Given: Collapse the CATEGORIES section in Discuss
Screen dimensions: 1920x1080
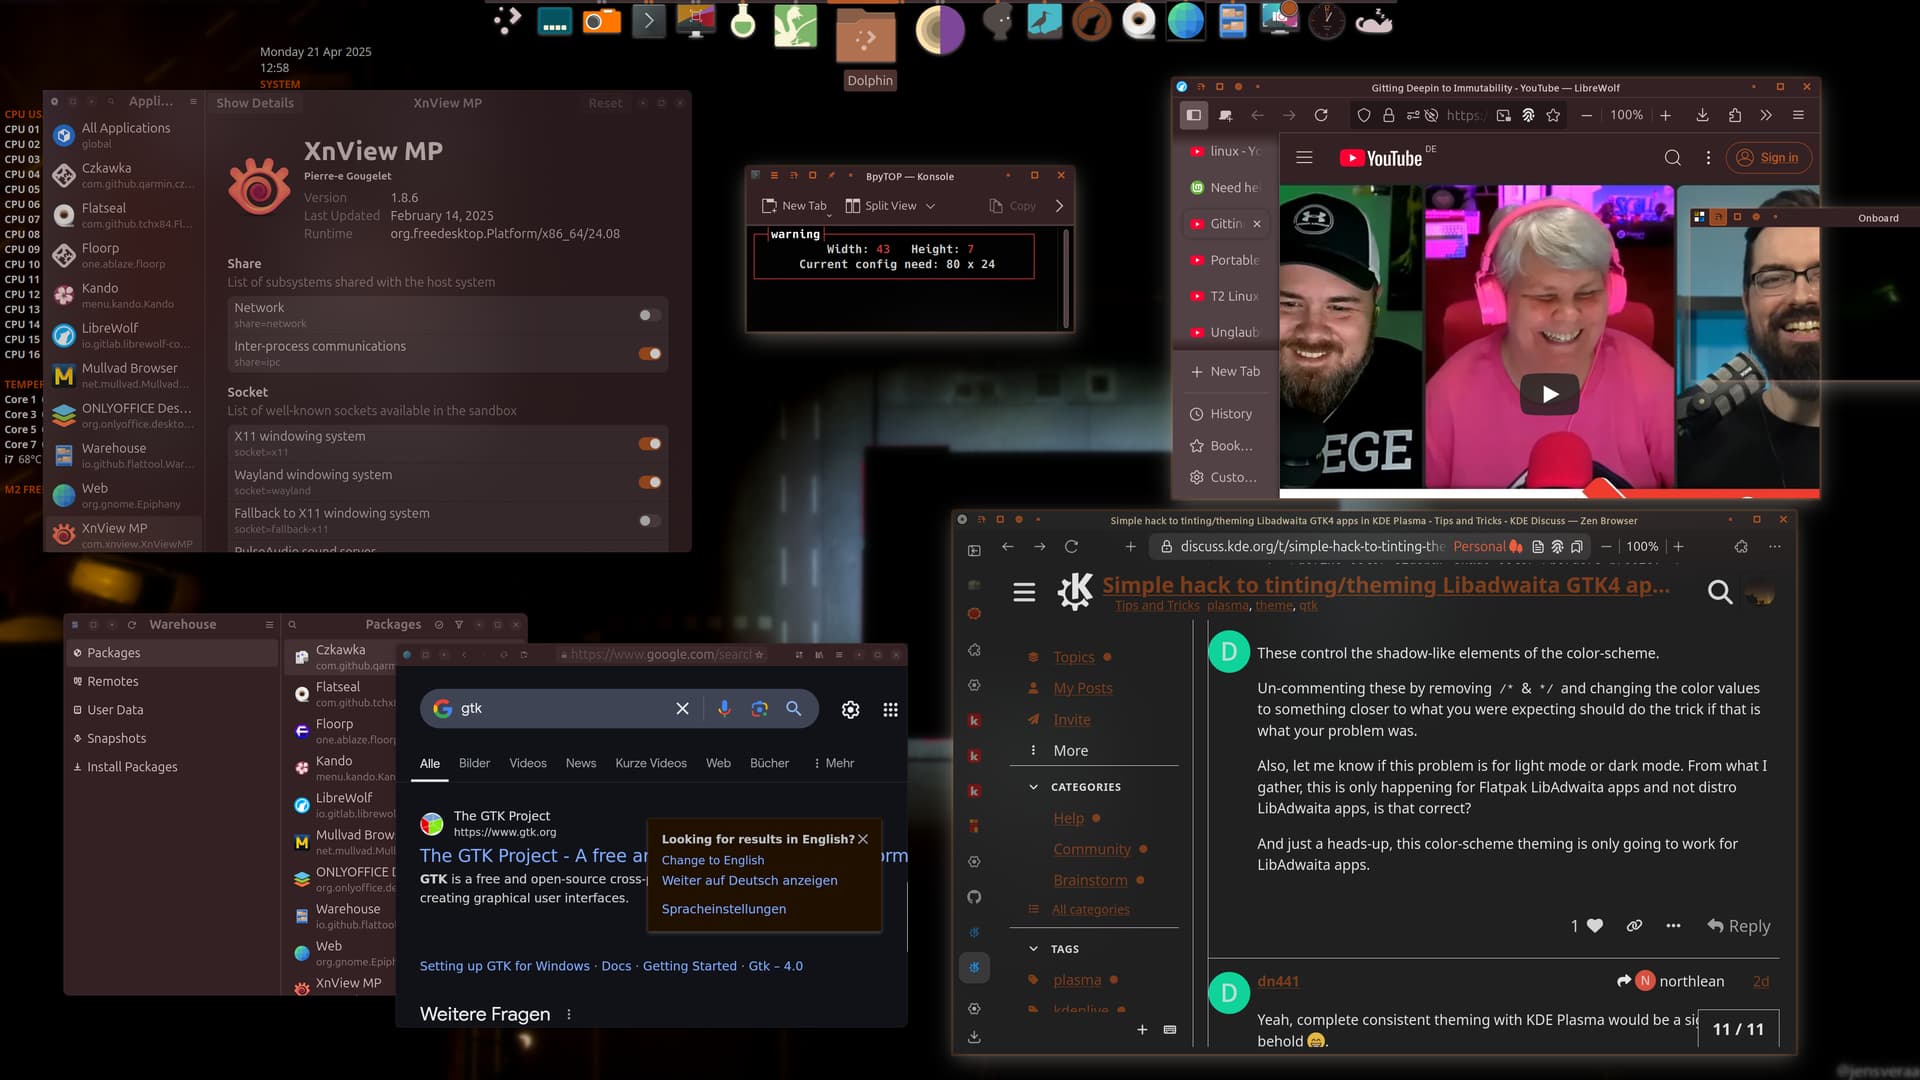Looking at the screenshot, I should (1033, 787).
